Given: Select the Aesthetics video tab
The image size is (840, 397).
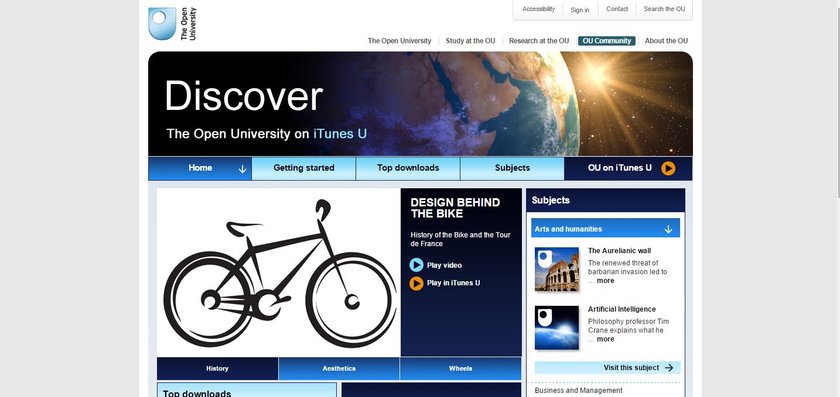Looking at the screenshot, I should [339, 369].
